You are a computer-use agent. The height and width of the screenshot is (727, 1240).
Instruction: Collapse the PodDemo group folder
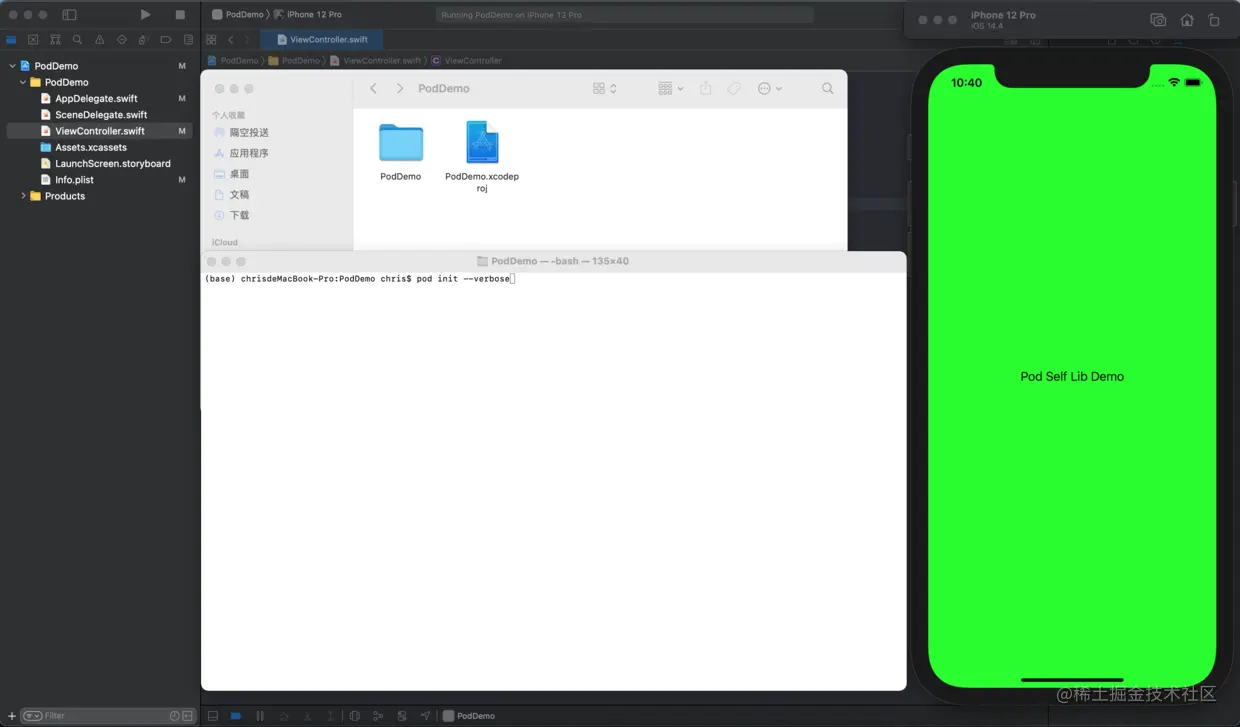[23, 82]
